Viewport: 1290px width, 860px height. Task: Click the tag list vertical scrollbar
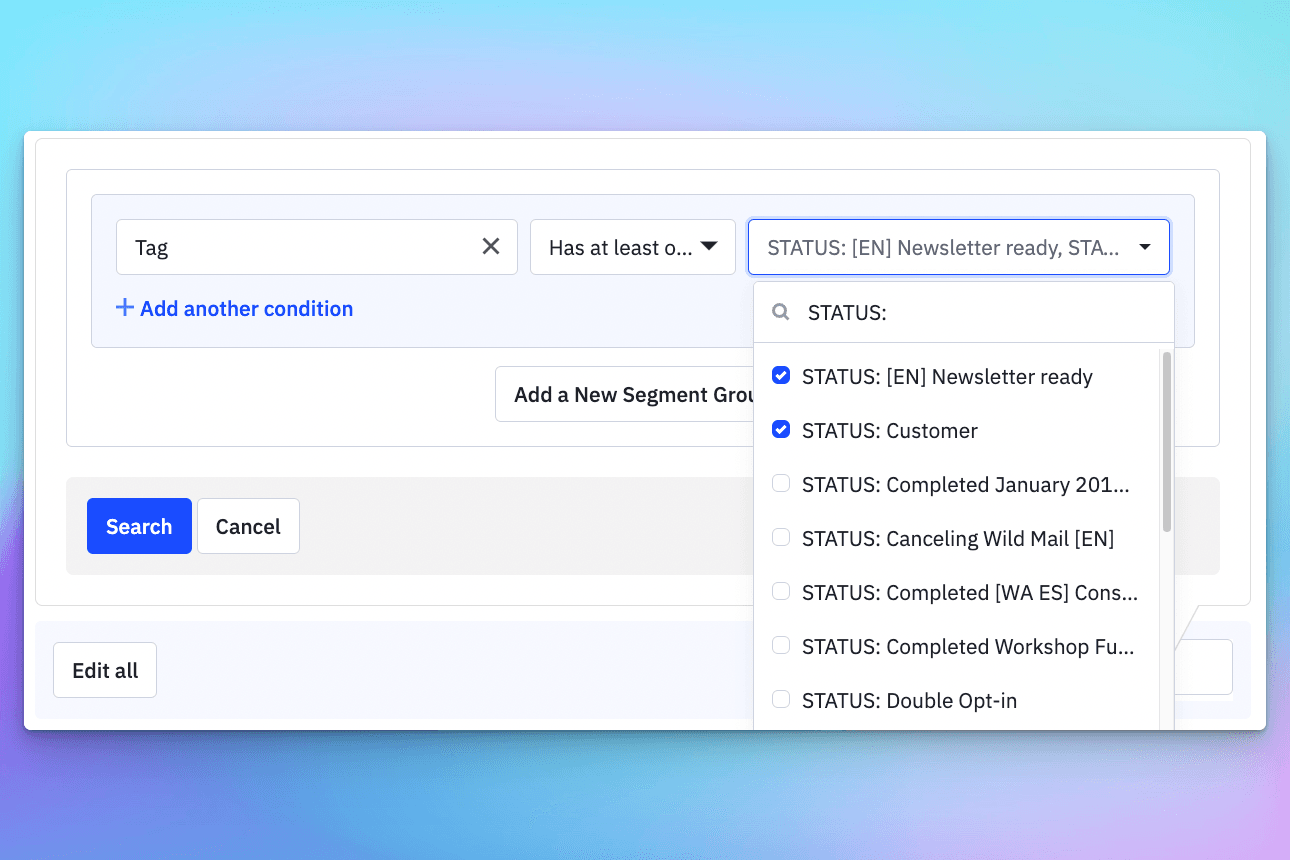coord(1167,442)
